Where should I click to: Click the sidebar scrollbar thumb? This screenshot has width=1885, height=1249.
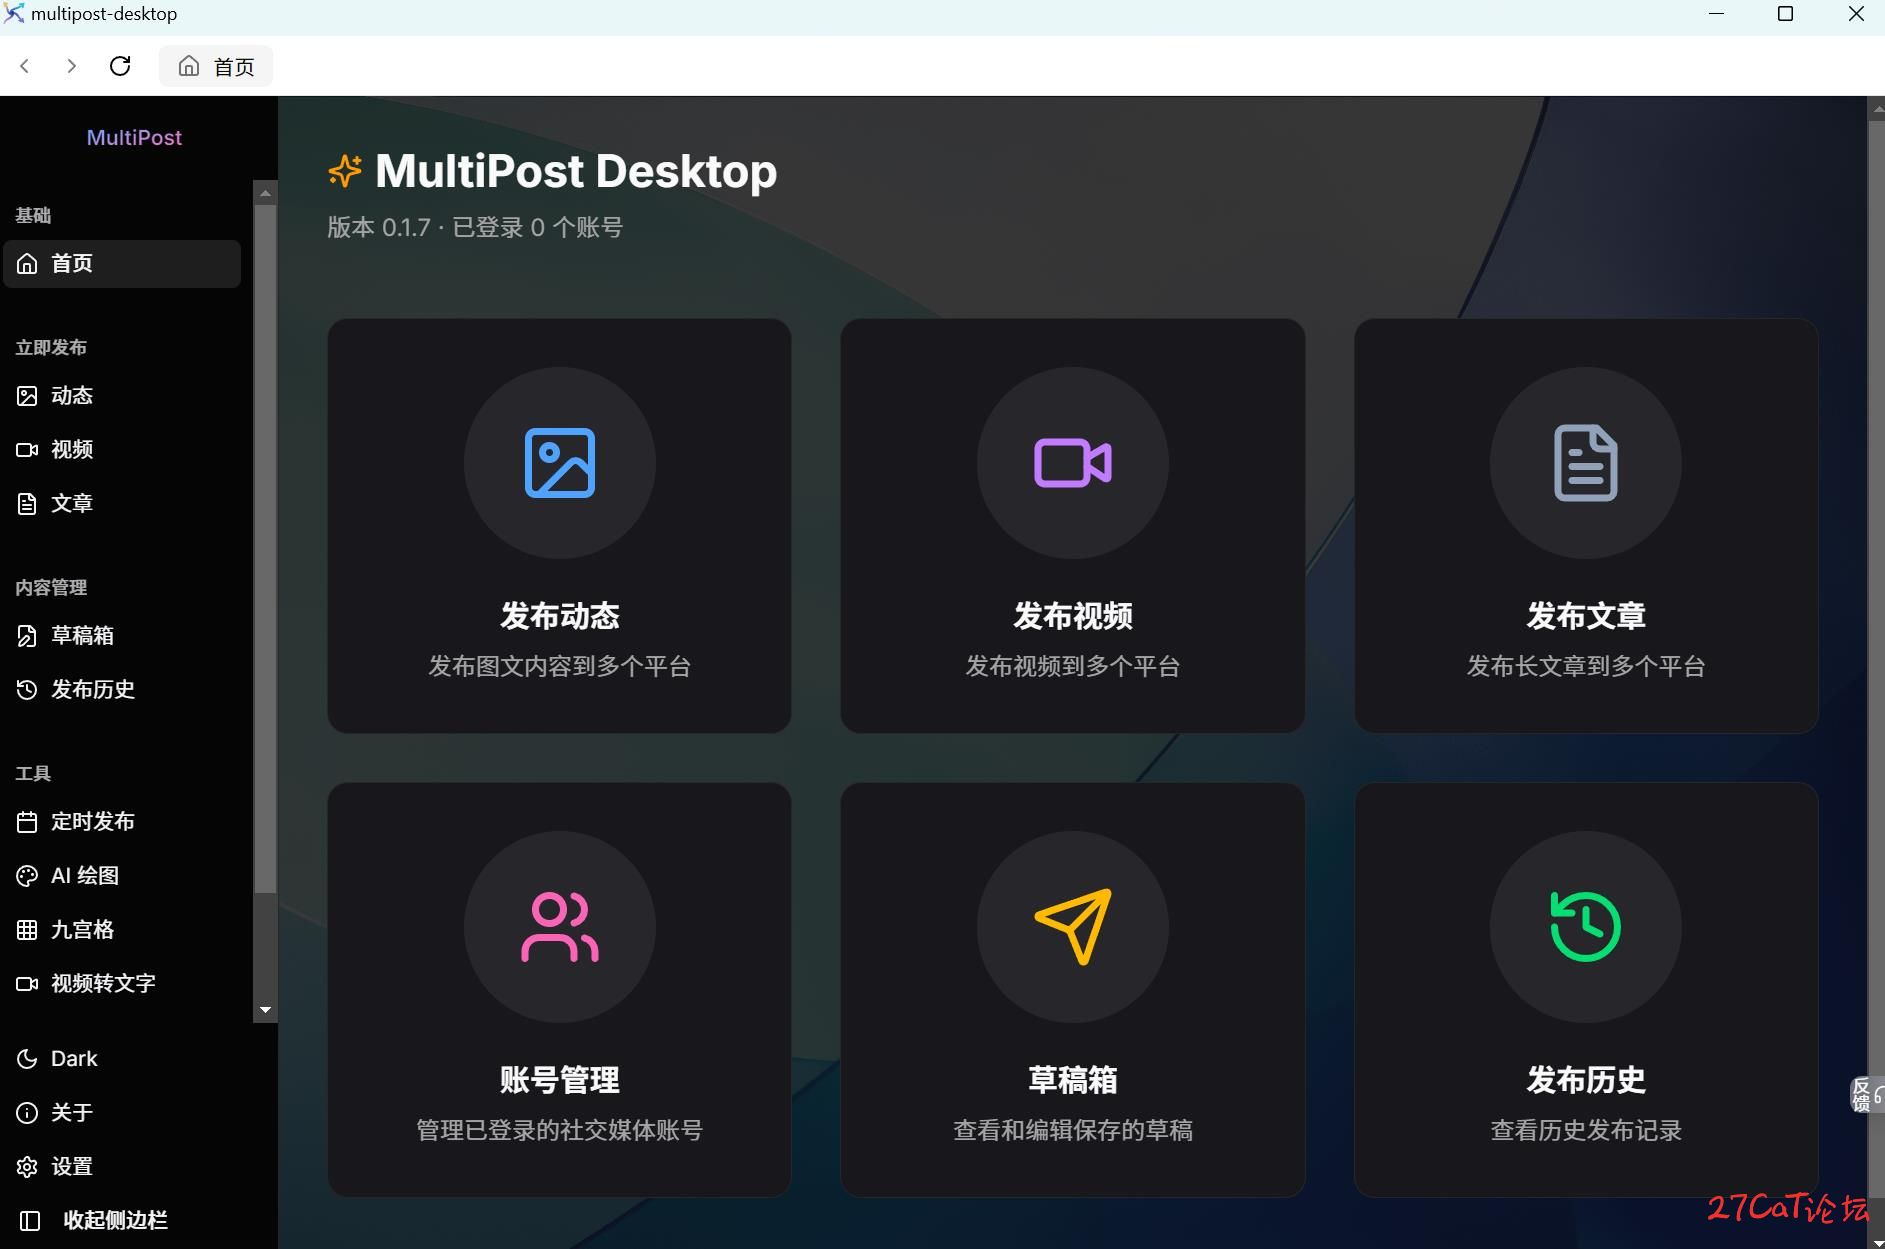[265, 548]
